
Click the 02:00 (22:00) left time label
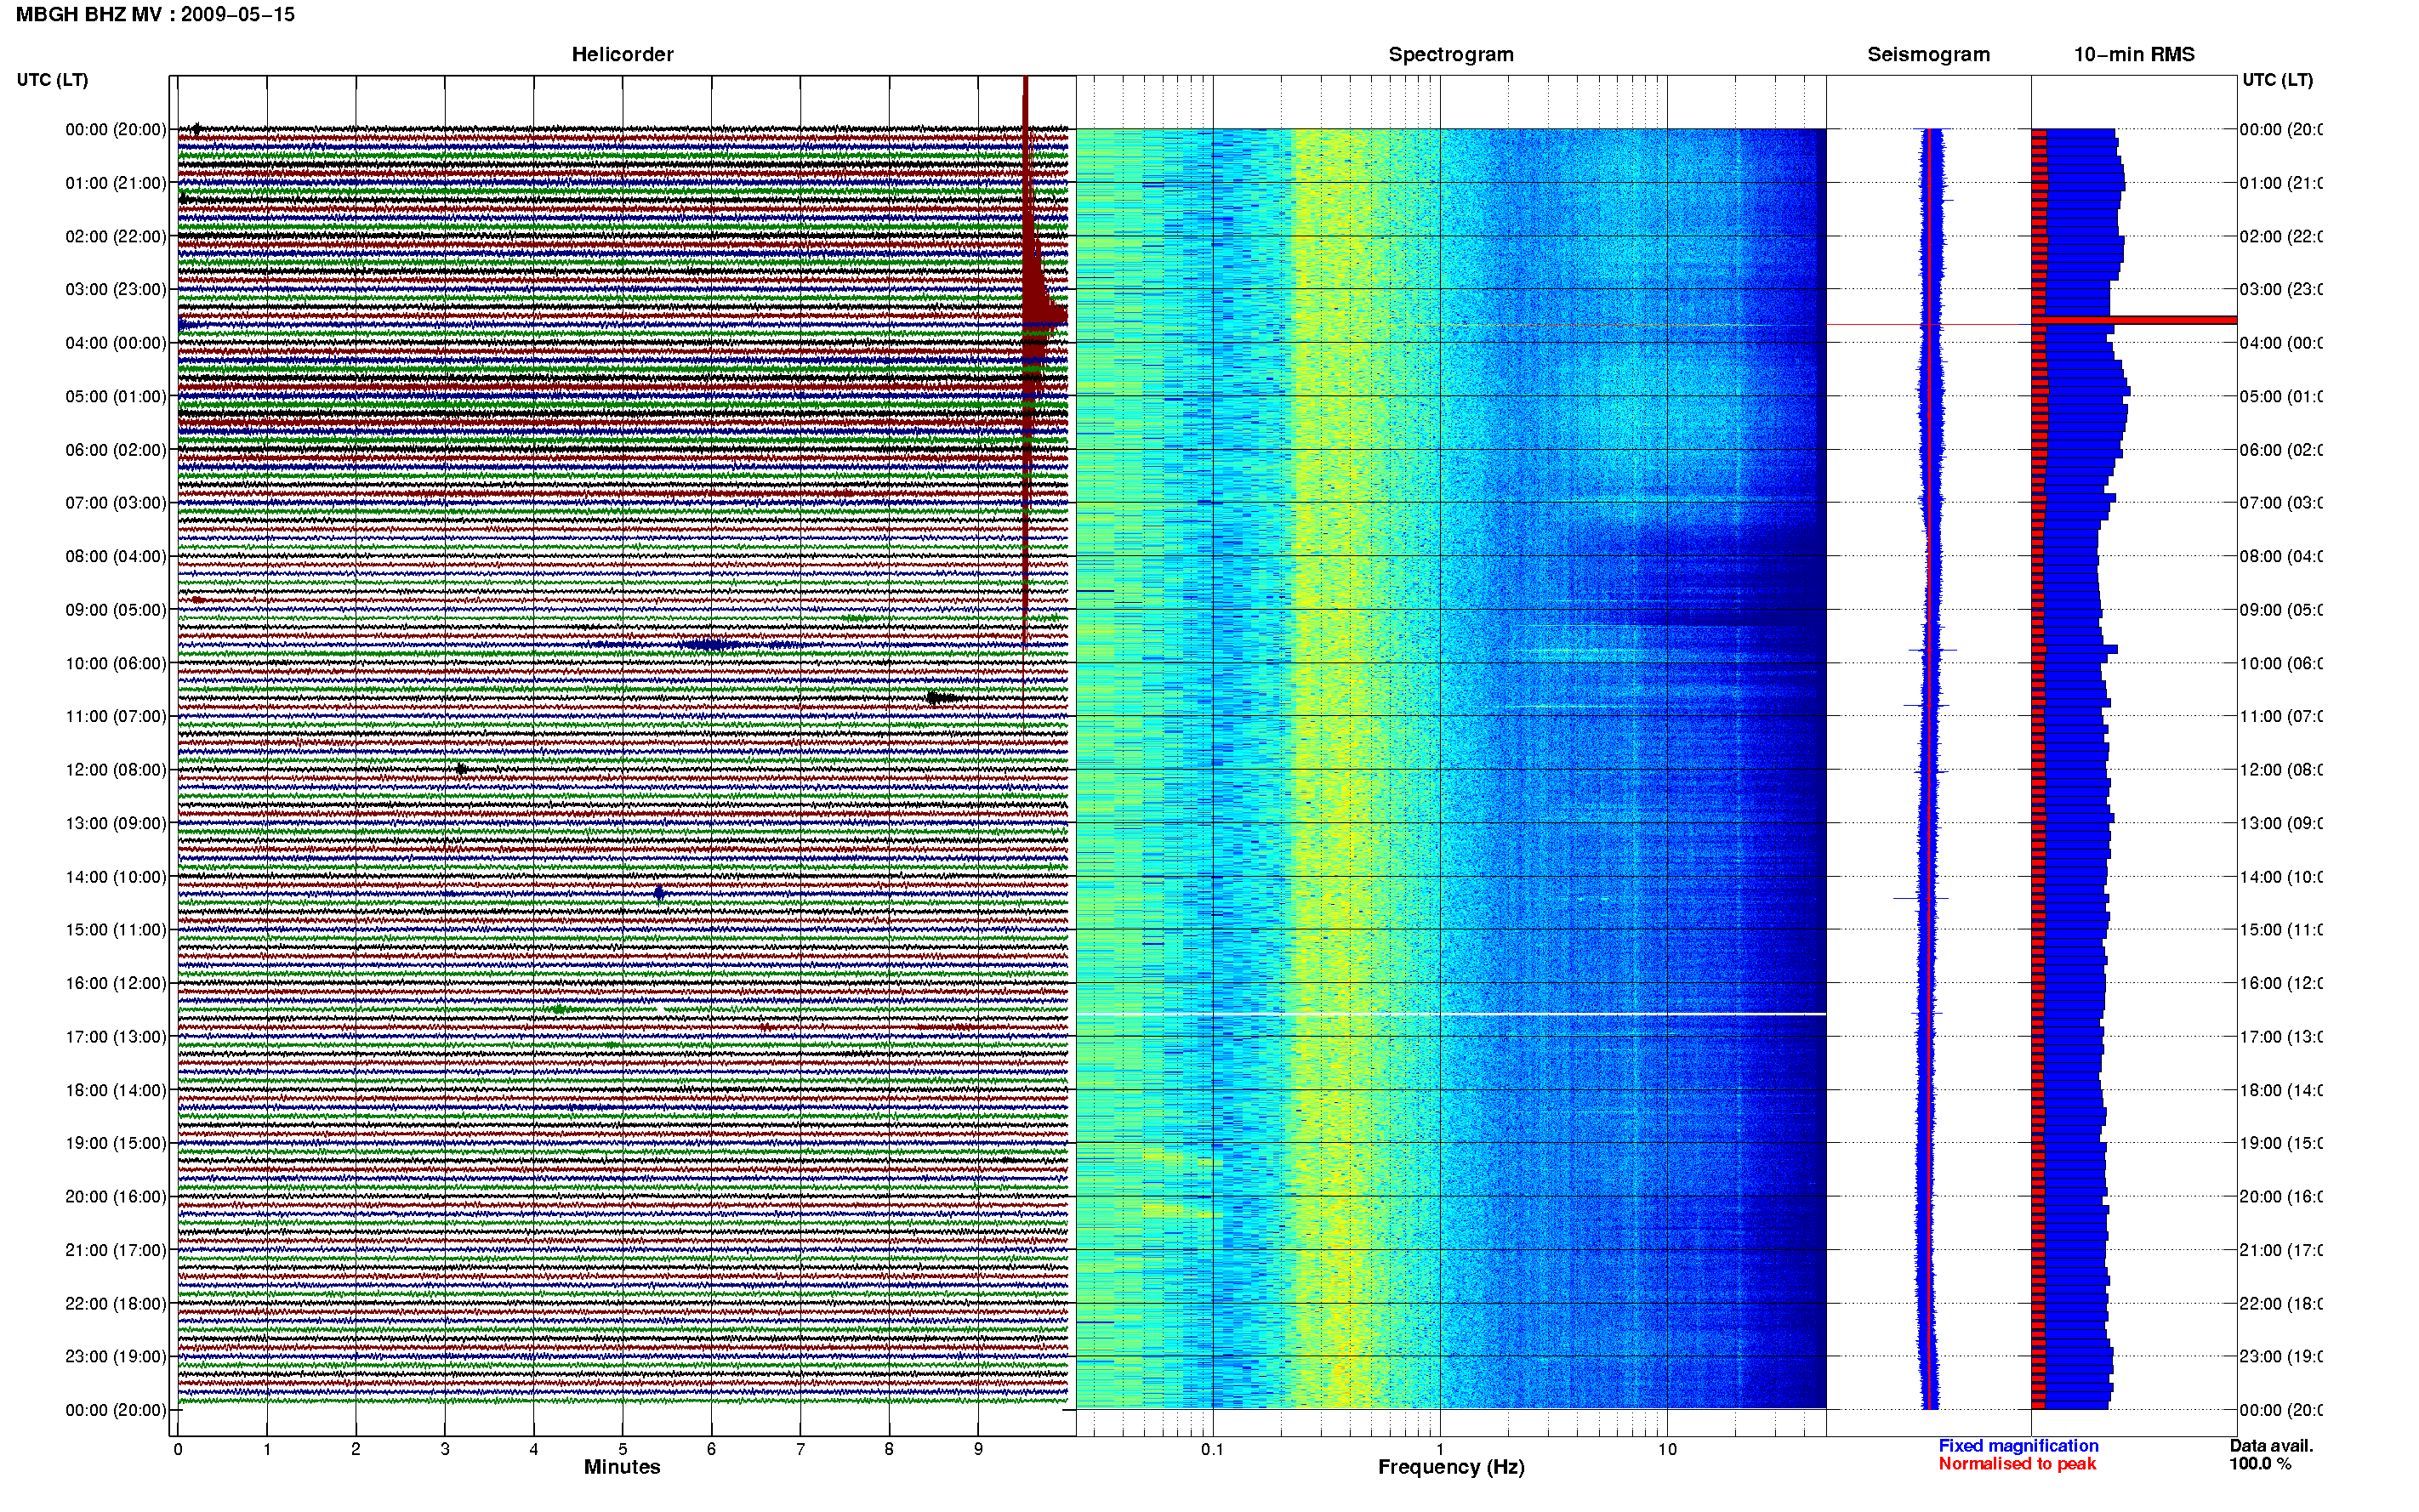[x=116, y=236]
